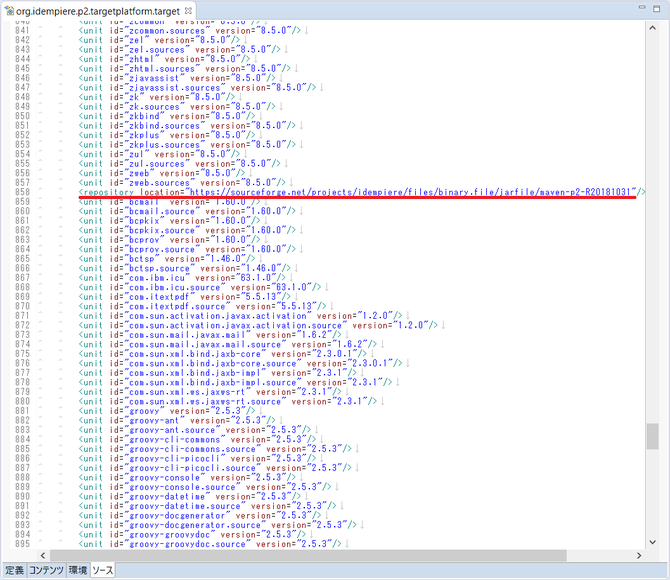
Task: Click version "5.5.13" of com.itextpdf.source
Action: tap(297, 306)
